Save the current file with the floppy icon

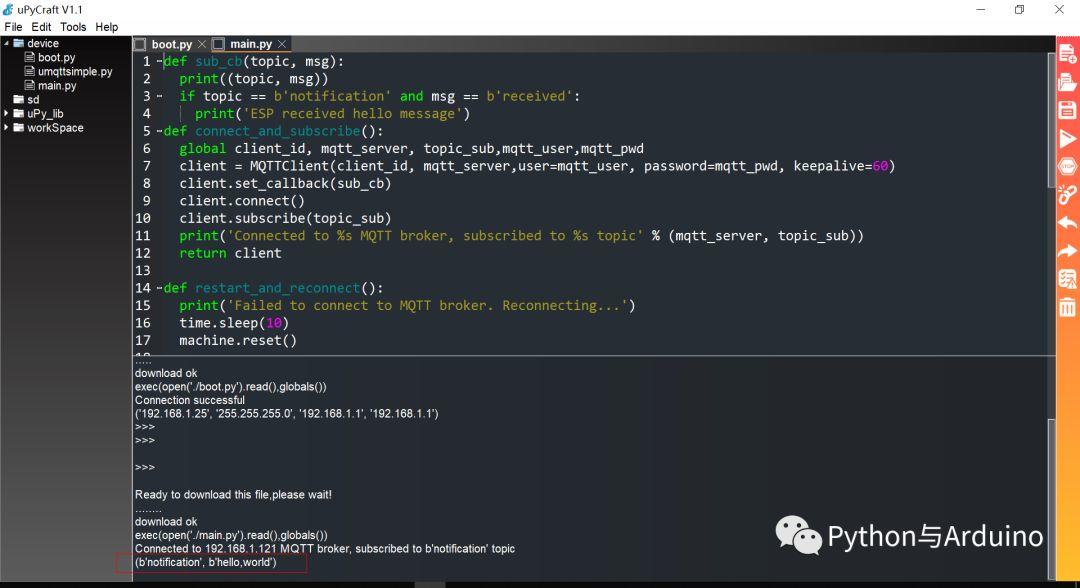[x=1067, y=110]
